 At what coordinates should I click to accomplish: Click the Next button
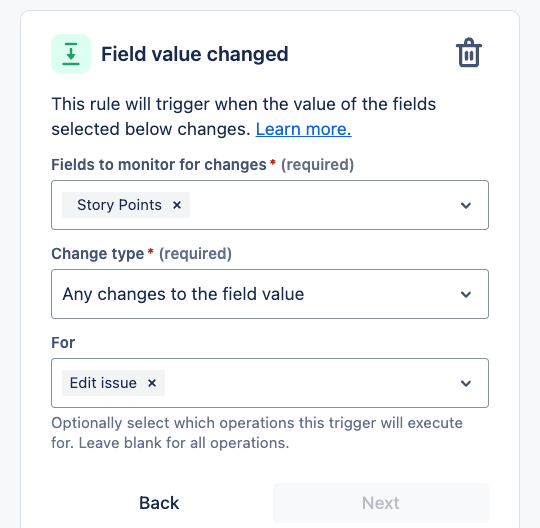tap(381, 503)
